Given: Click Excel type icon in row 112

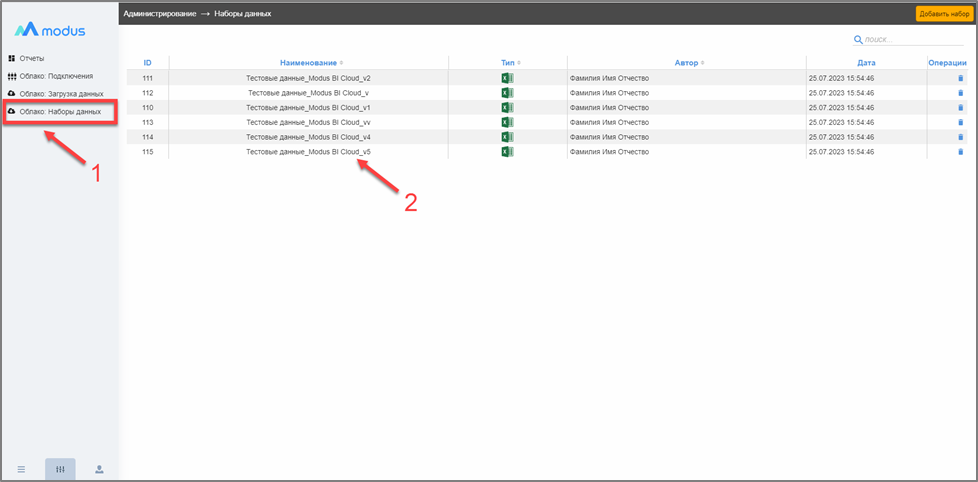Looking at the screenshot, I should click(506, 93).
